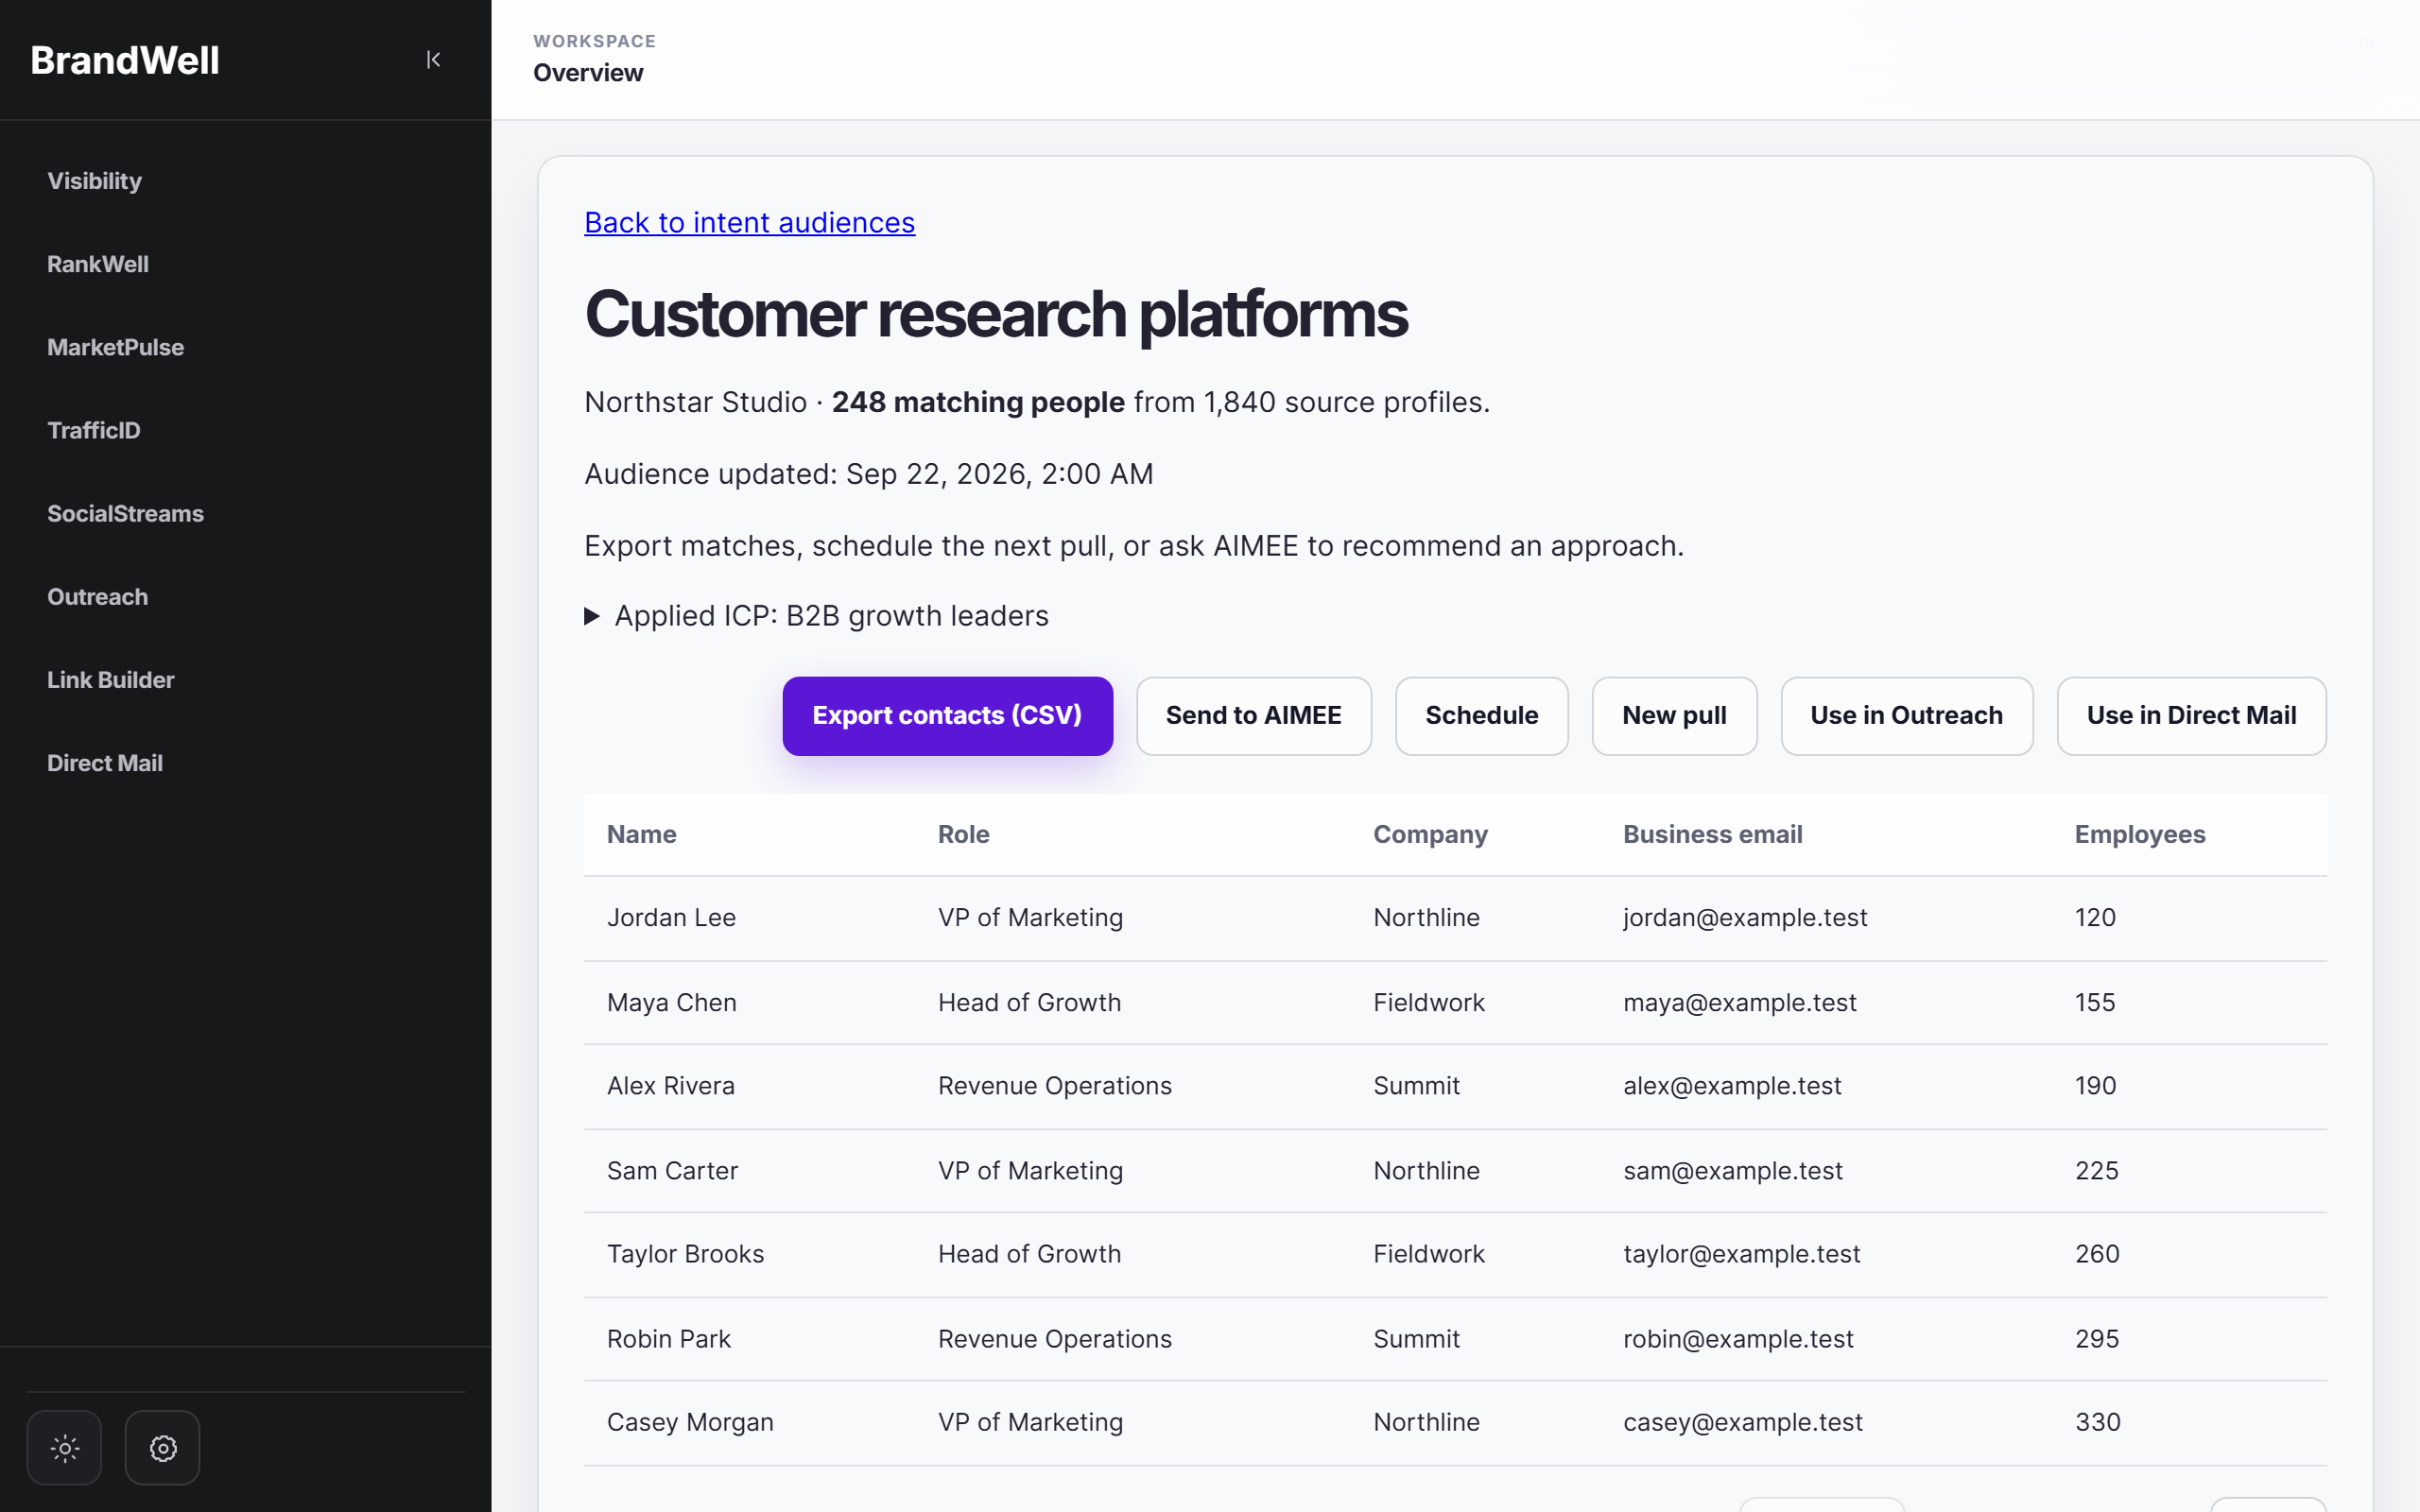Viewport: 2420px width, 1512px height.
Task: Click Back to intent audiences link
Action: [749, 222]
